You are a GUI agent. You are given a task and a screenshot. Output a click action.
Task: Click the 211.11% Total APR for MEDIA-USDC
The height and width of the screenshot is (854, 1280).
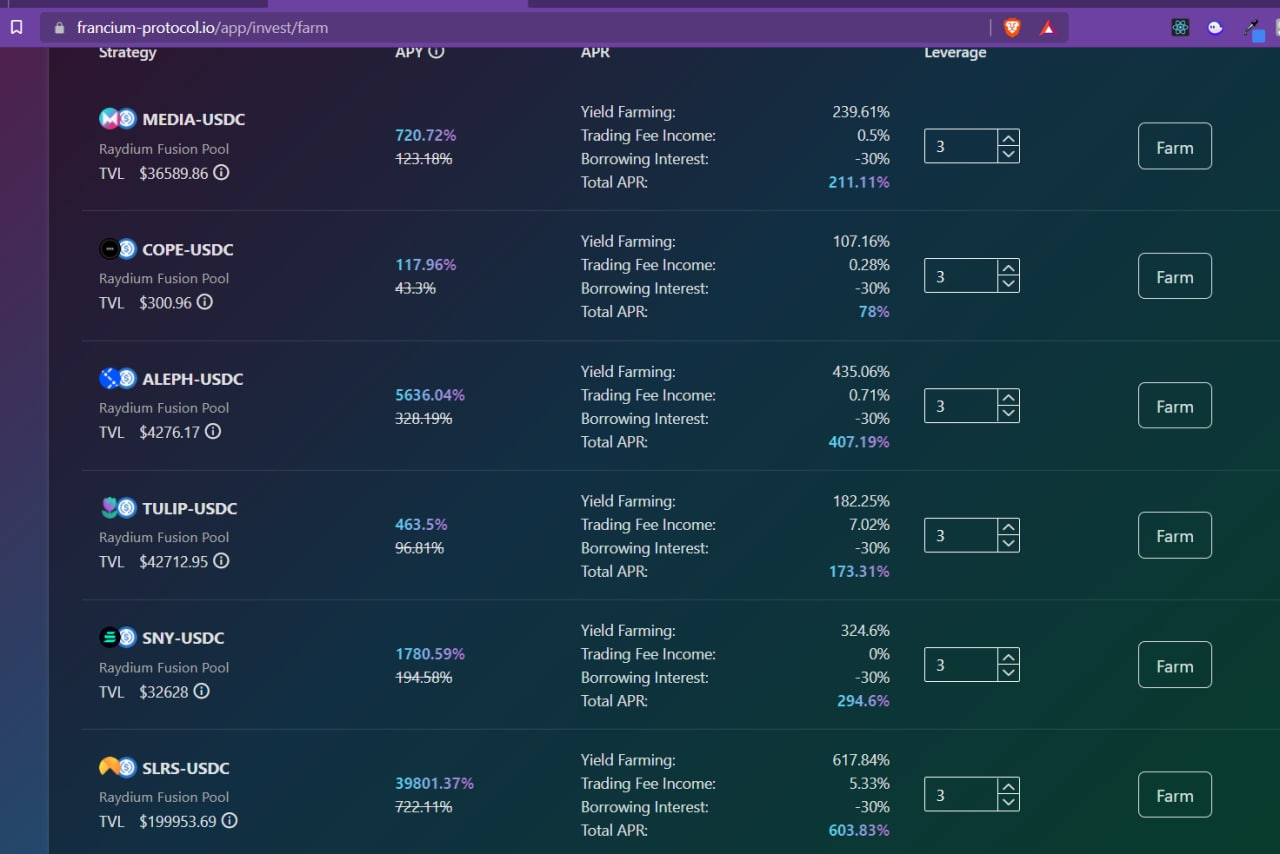coord(859,182)
